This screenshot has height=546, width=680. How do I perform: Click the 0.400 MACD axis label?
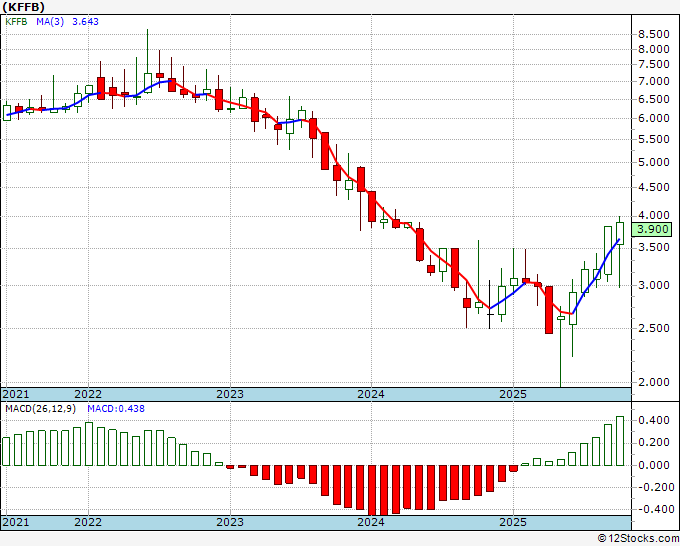tap(654, 420)
